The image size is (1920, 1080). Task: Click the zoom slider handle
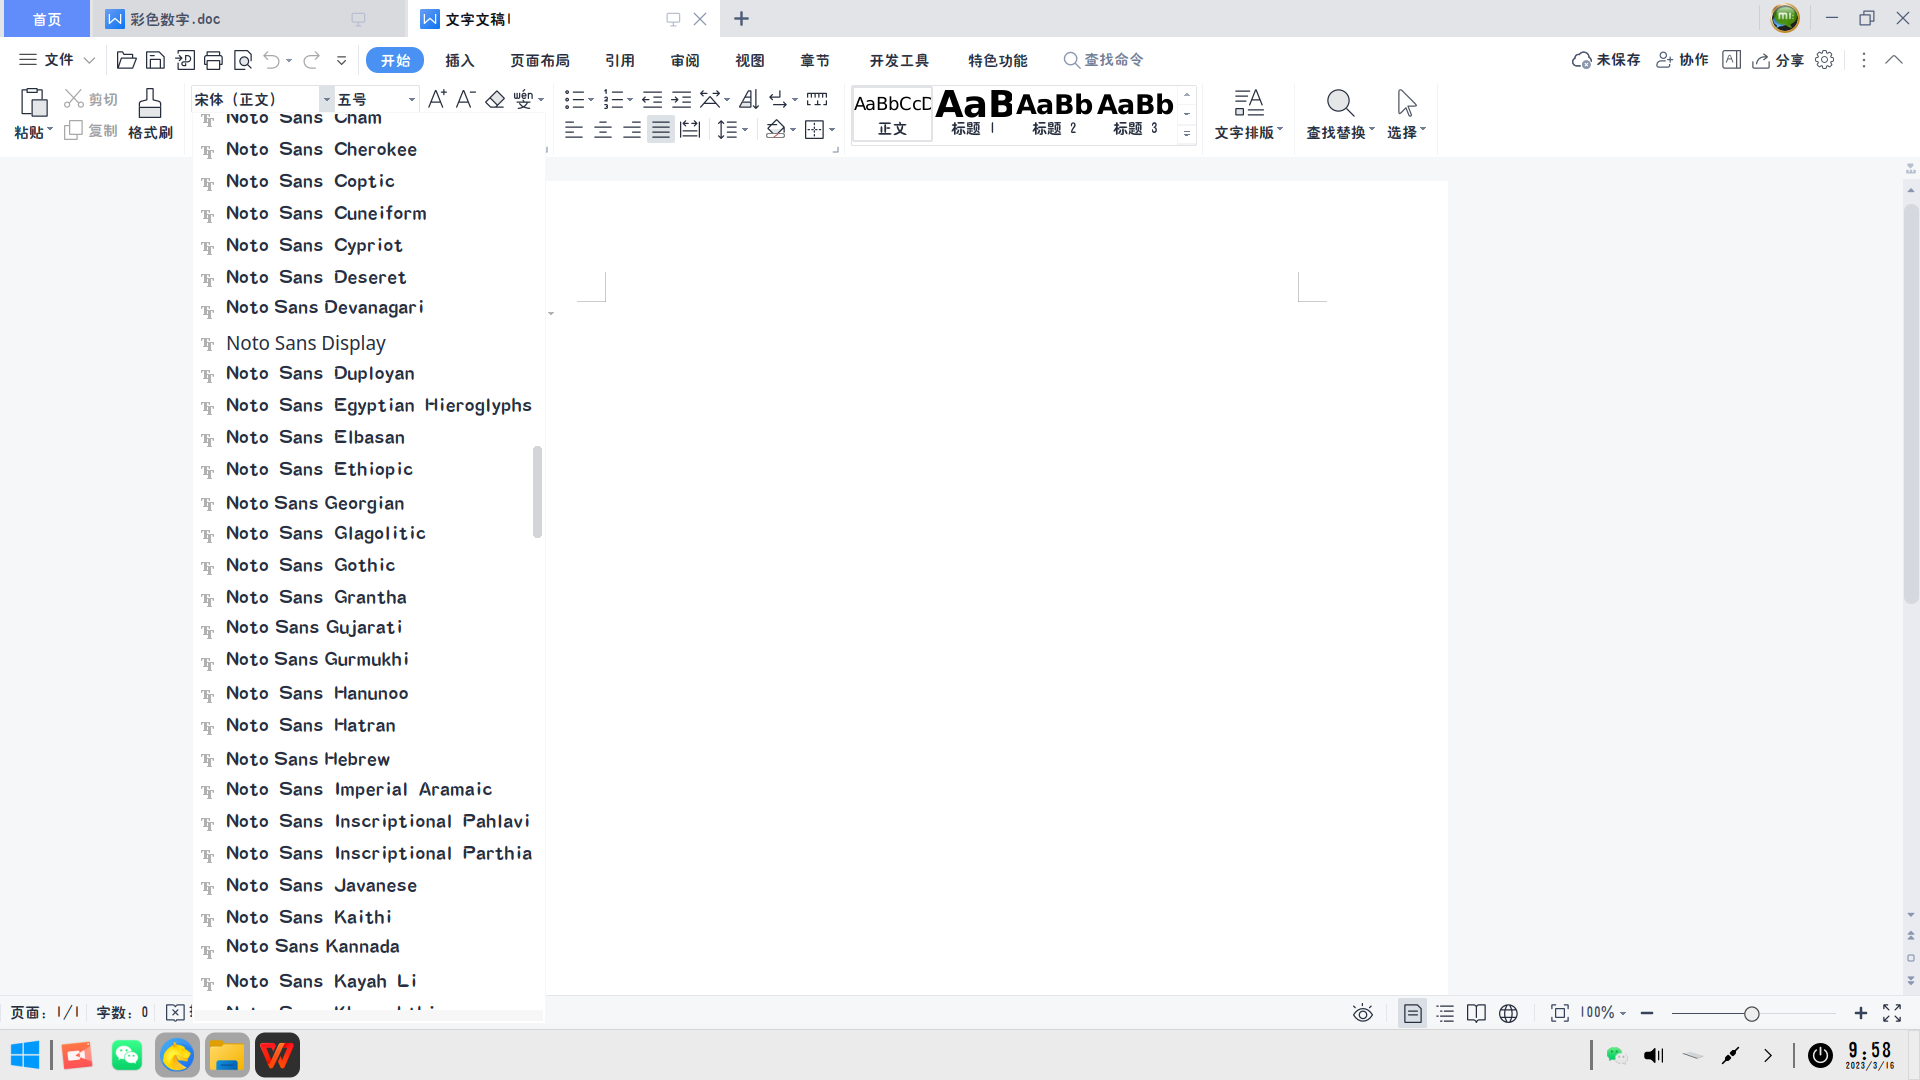pyautogui.click(x=1751, y=1014)
